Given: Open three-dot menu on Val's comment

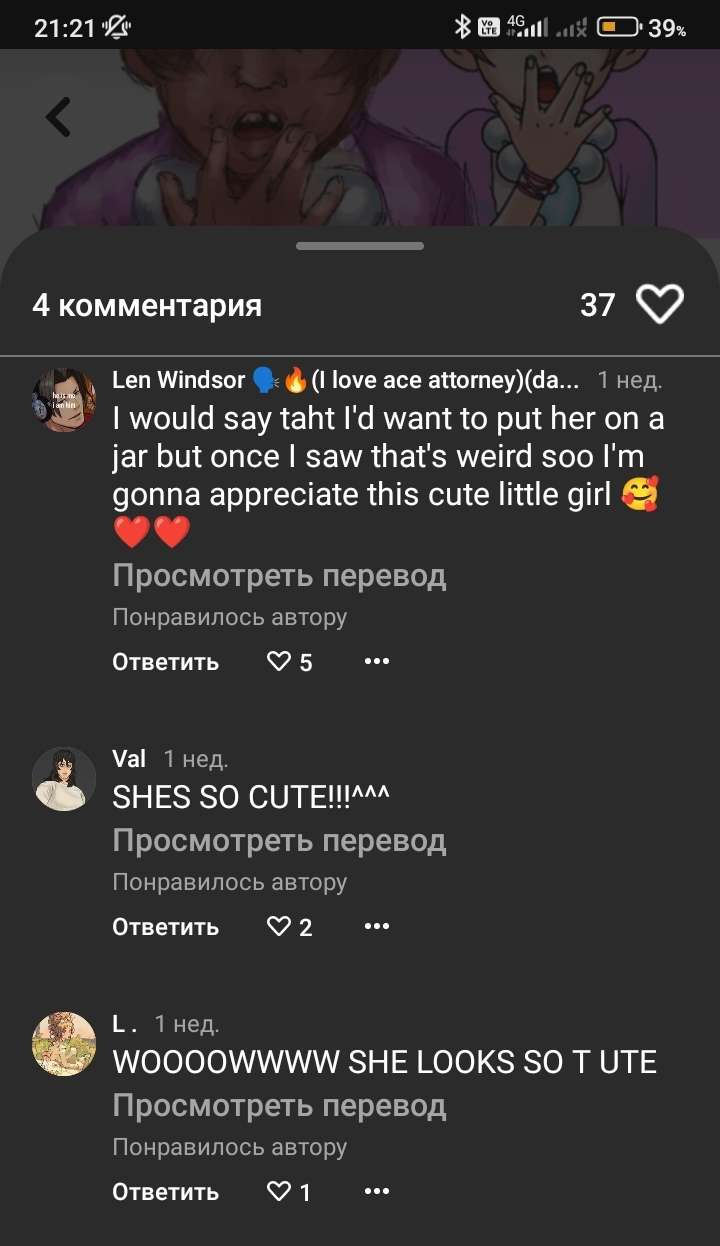Looking at the screenshot, I should point(376,927).
